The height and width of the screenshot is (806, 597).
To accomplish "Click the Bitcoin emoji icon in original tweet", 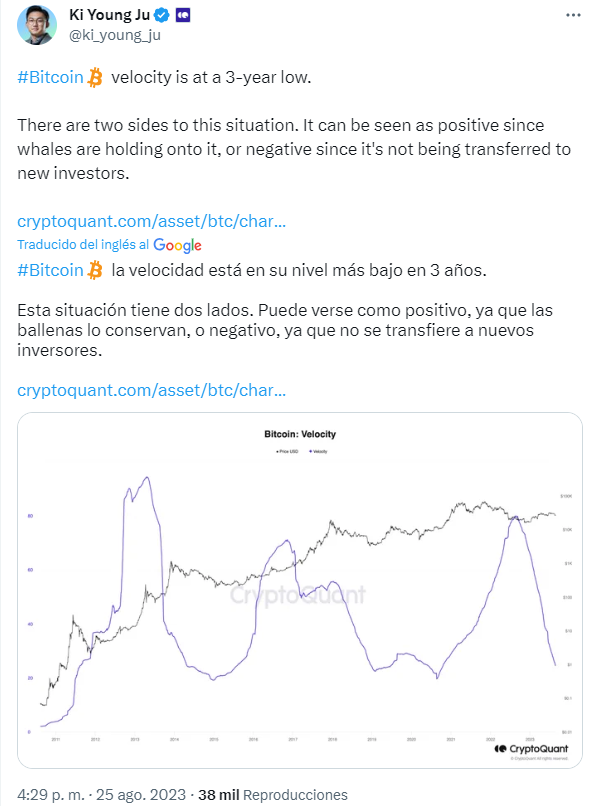I will click(95, 78).
